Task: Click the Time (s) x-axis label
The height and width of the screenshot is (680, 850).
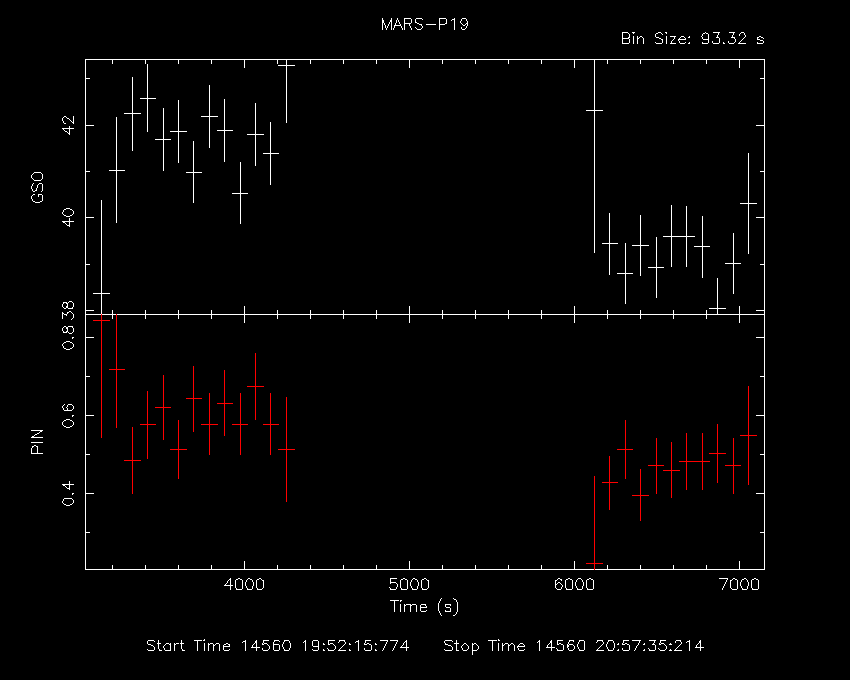Action: click(424, 606)
